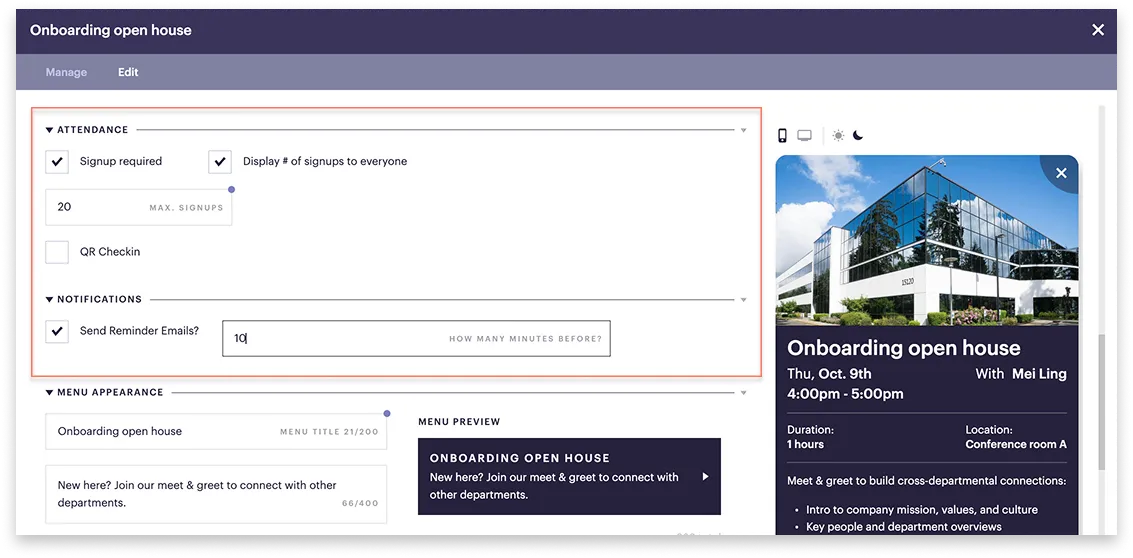Toggle Send Reminder Emails checkbox
The height and width of the screenshot is (558, 1133).
pos(57,331)
